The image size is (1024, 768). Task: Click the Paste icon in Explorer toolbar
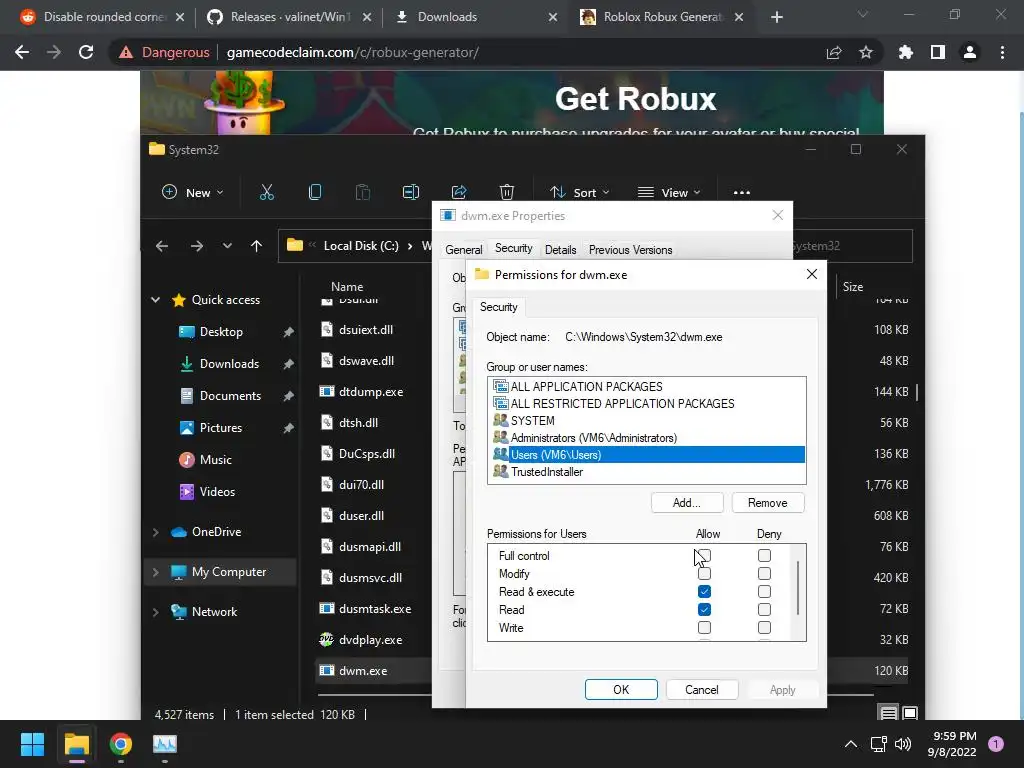point(362,192)
